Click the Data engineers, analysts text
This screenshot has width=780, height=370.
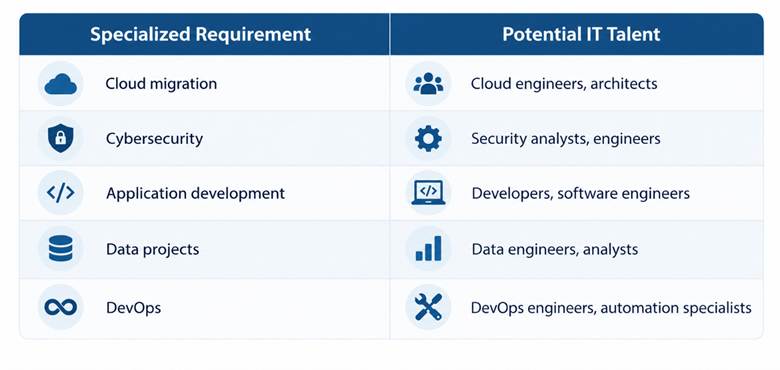(x=555, y=249)
